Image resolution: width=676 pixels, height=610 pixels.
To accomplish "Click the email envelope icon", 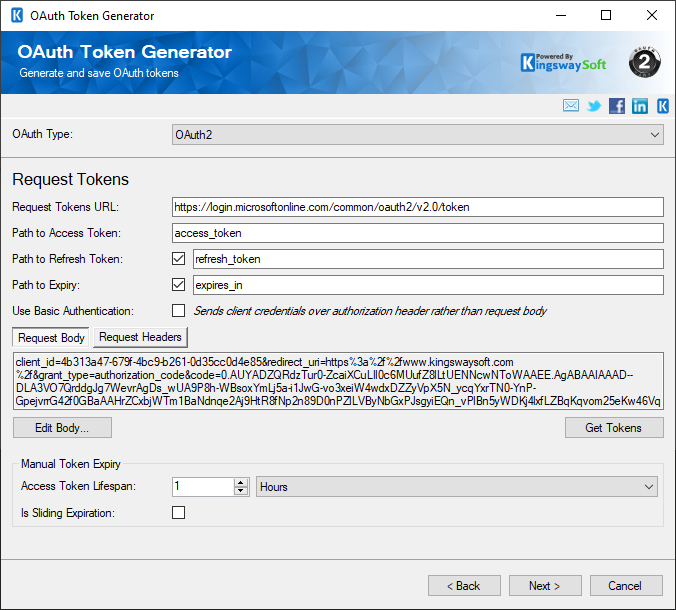I will 571,106.
